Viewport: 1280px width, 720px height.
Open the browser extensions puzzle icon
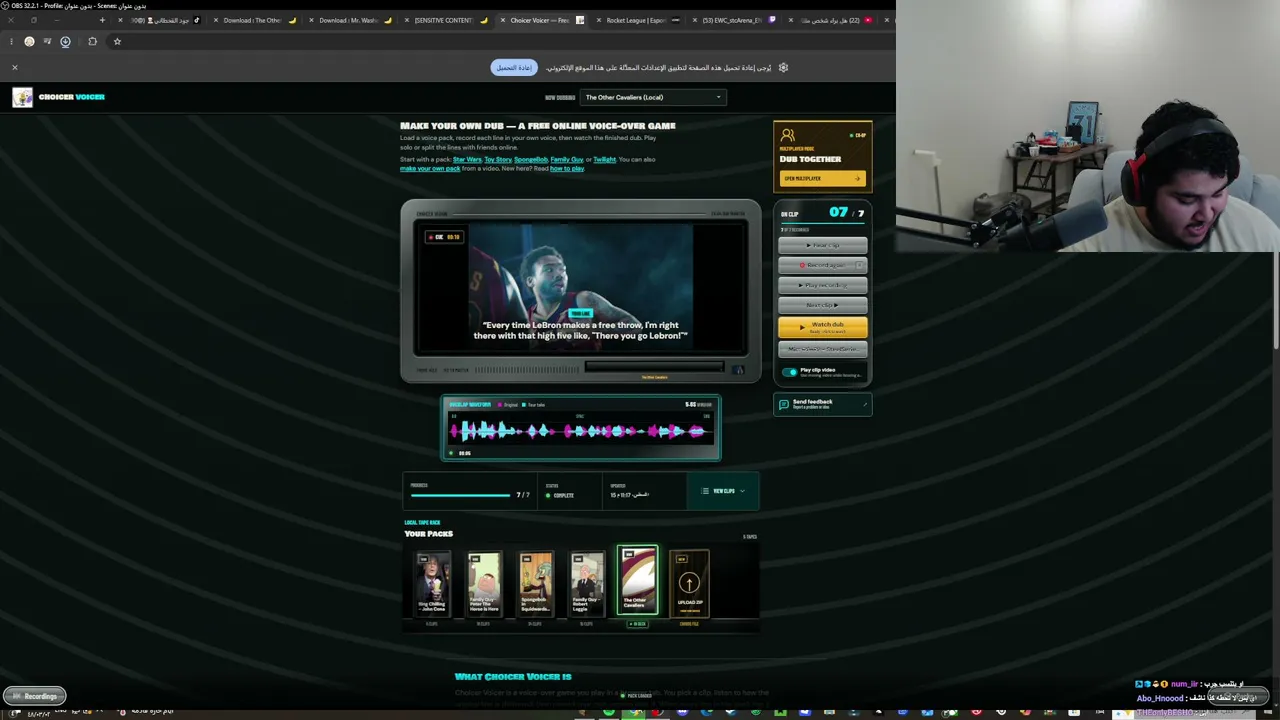(x=92, y=41)
